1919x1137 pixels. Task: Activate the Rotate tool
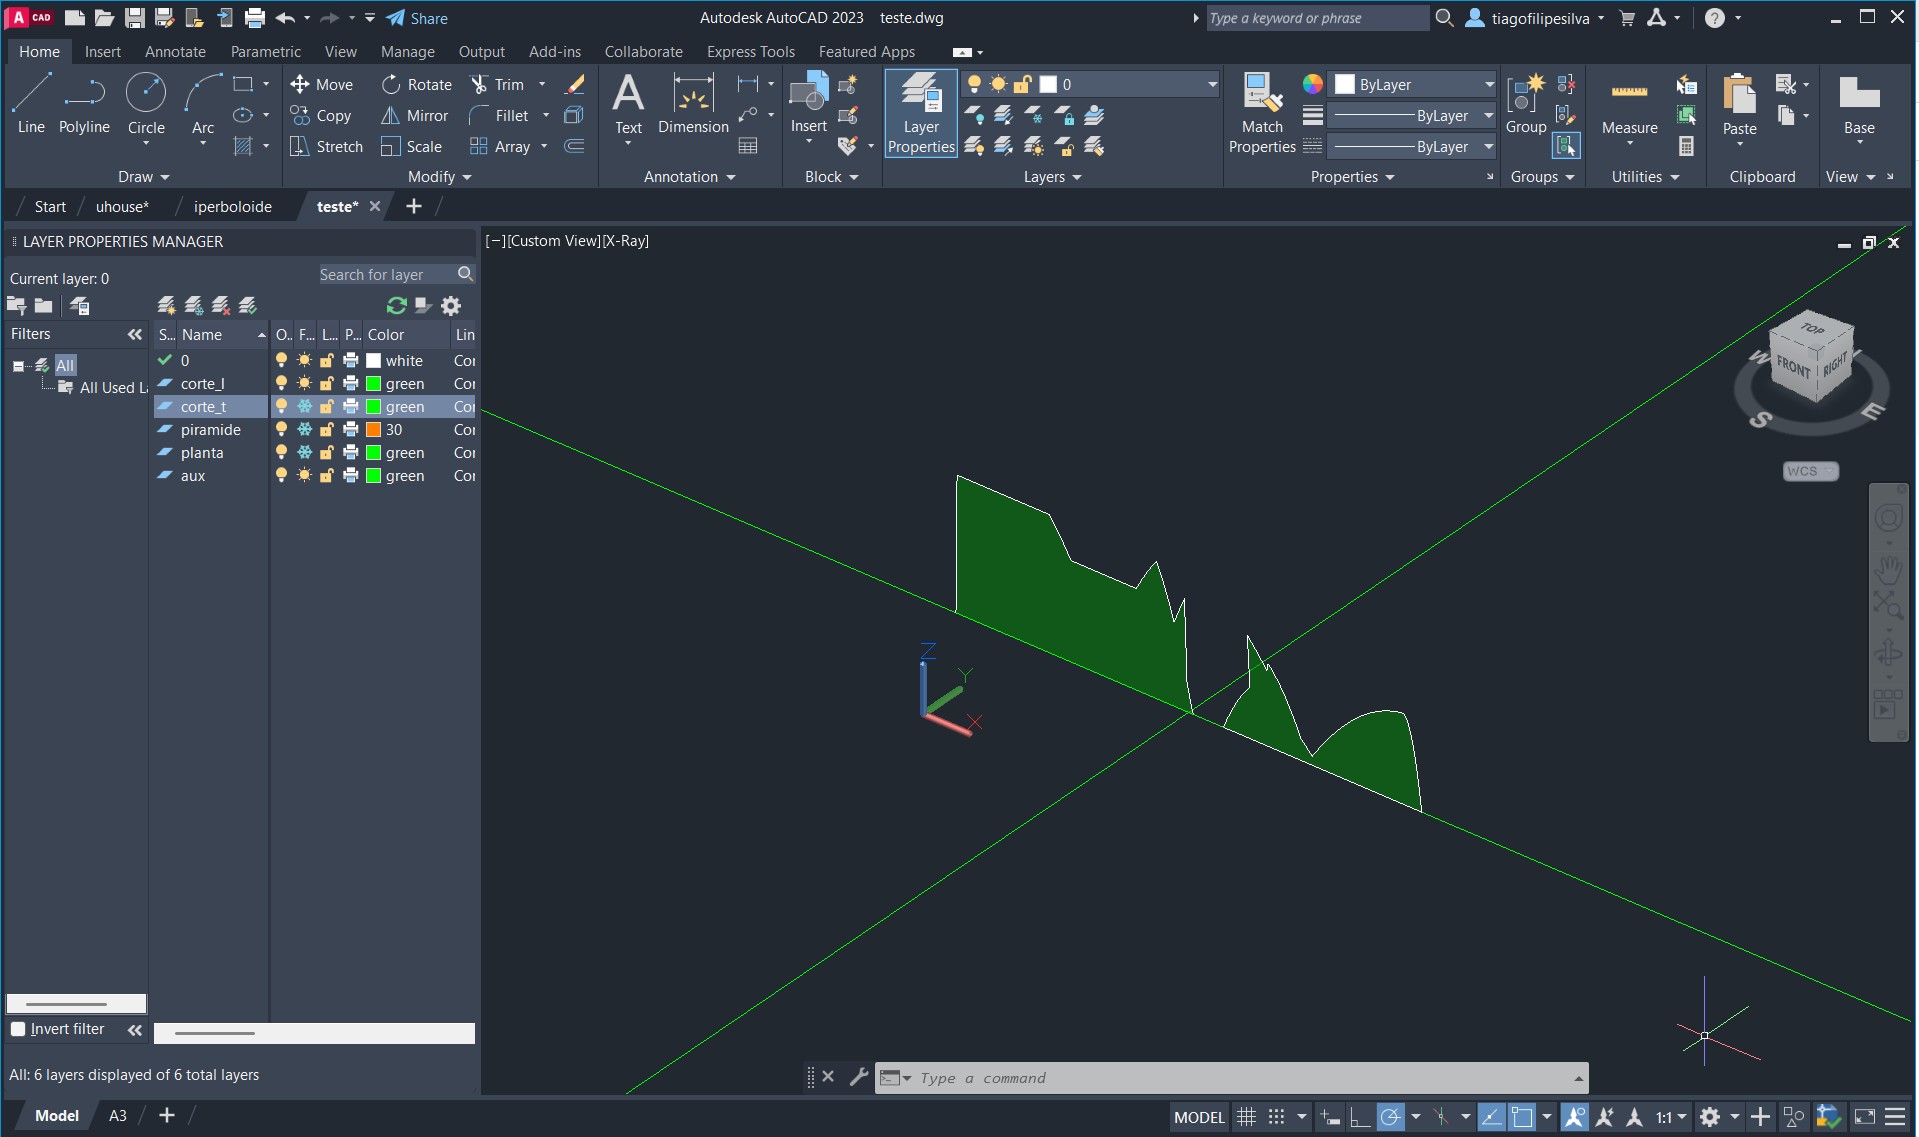pyautogui.click(x=417, y=85)
